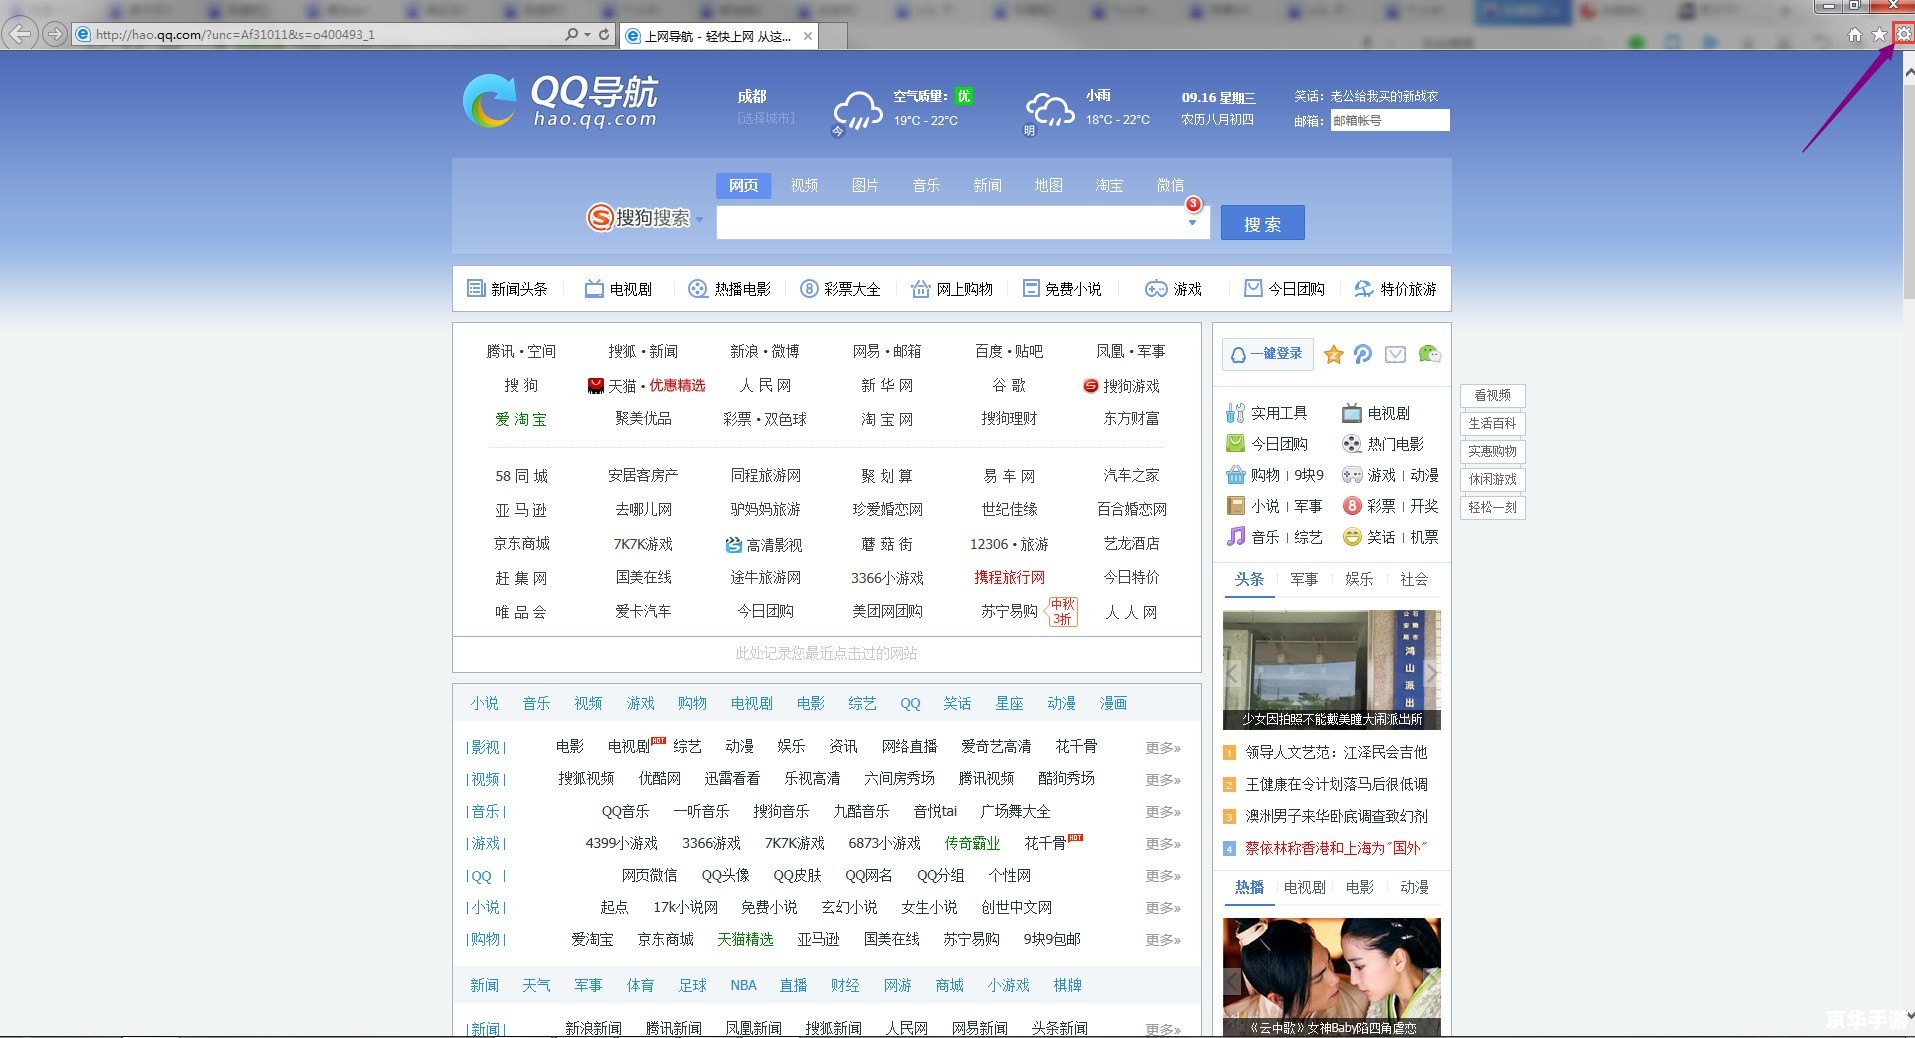The image size is (1915, 1038).
Task: Open 特价旅游 icon link
Action: (1395, 289)
